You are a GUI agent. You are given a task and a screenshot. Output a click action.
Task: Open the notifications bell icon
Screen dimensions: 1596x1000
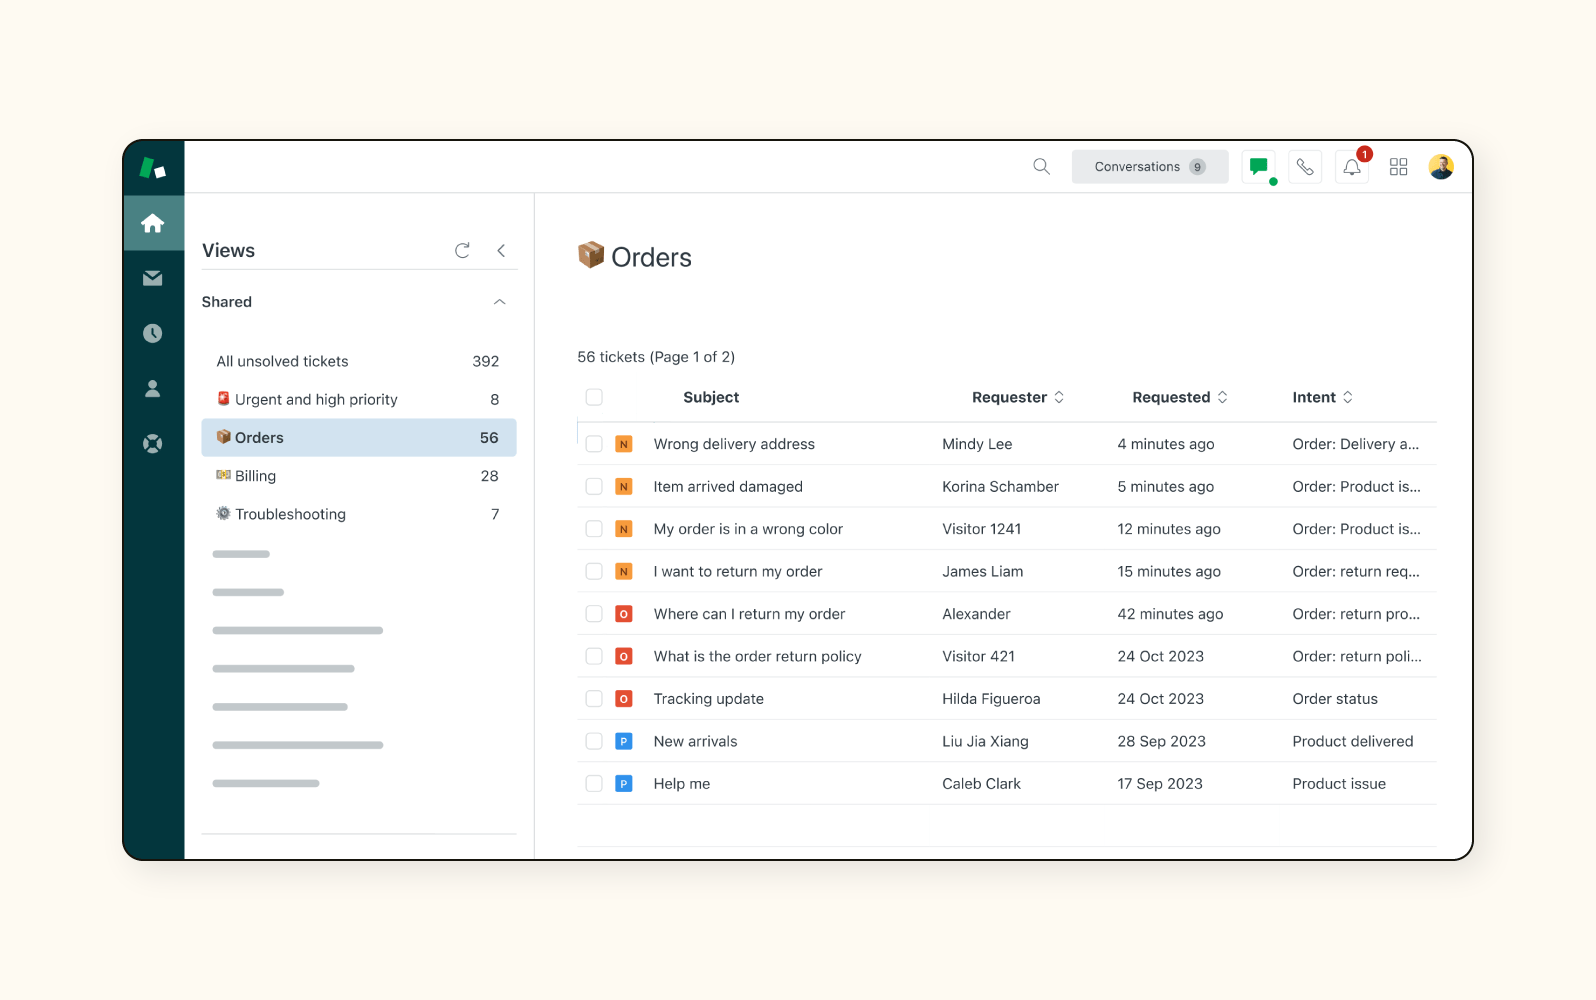[1352, 167]
